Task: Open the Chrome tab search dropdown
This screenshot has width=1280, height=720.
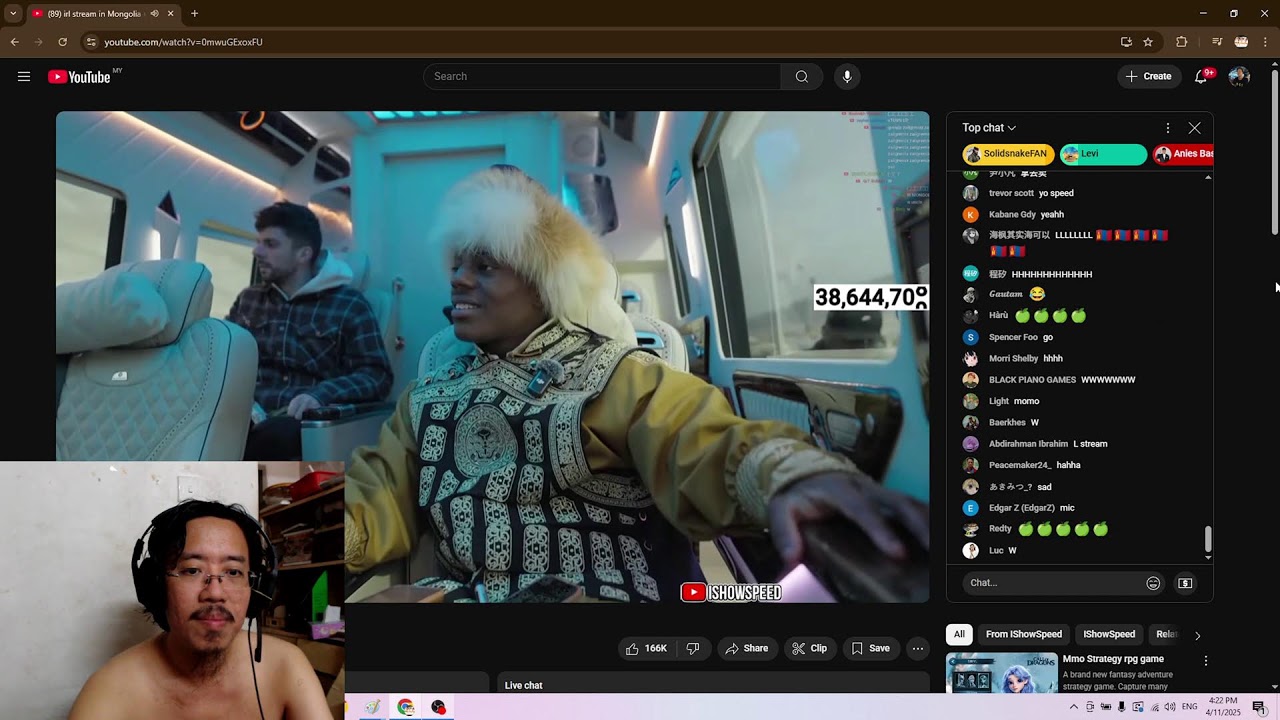Action: pyautogui.click(x=13, y=14)
